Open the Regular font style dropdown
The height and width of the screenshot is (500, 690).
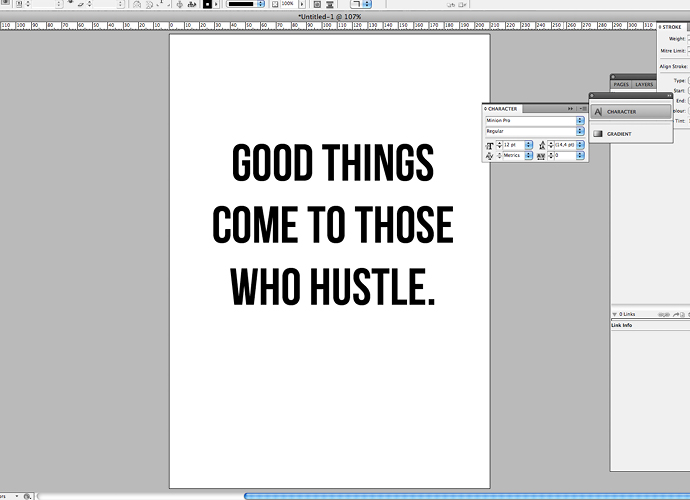click(580, 131)
